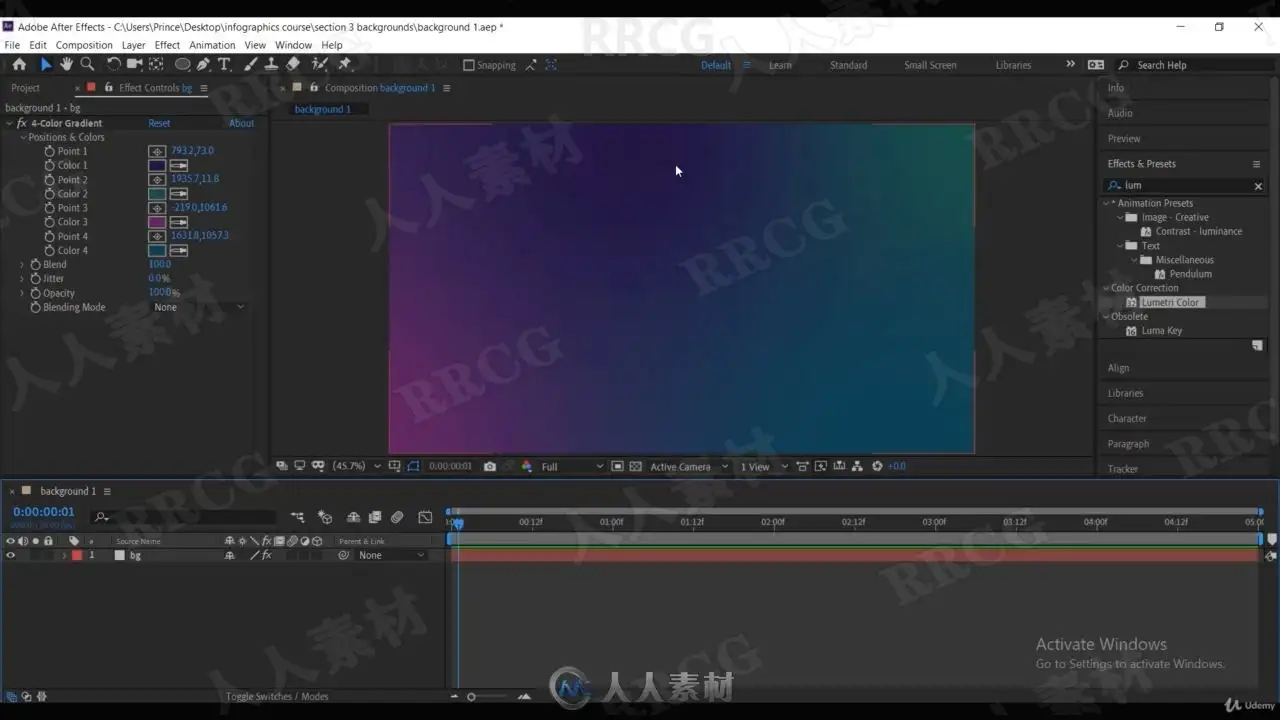The width and height of the screenshot is (1280, 720).
Task: Click the Graph Editor icon in timeline
Action: 425,517
